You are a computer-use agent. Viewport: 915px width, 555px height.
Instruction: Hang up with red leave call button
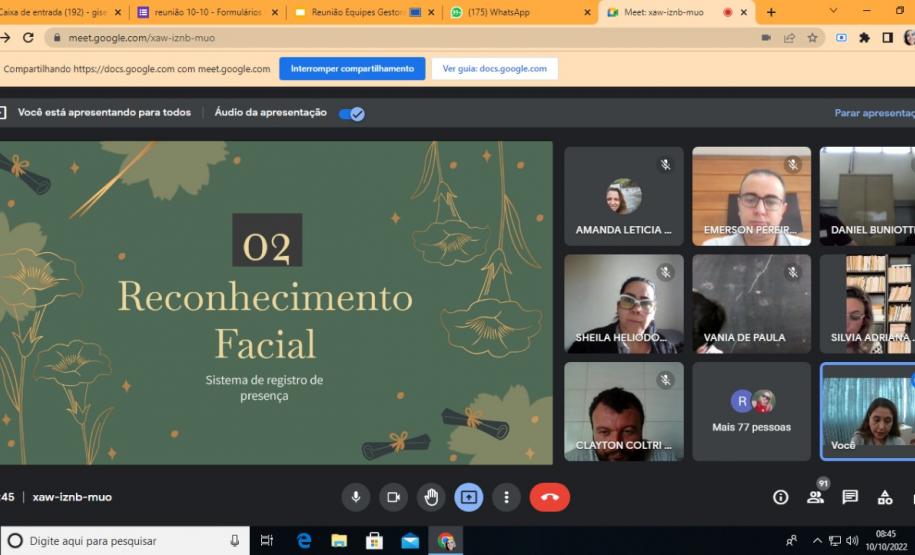(x=549, y=497)
